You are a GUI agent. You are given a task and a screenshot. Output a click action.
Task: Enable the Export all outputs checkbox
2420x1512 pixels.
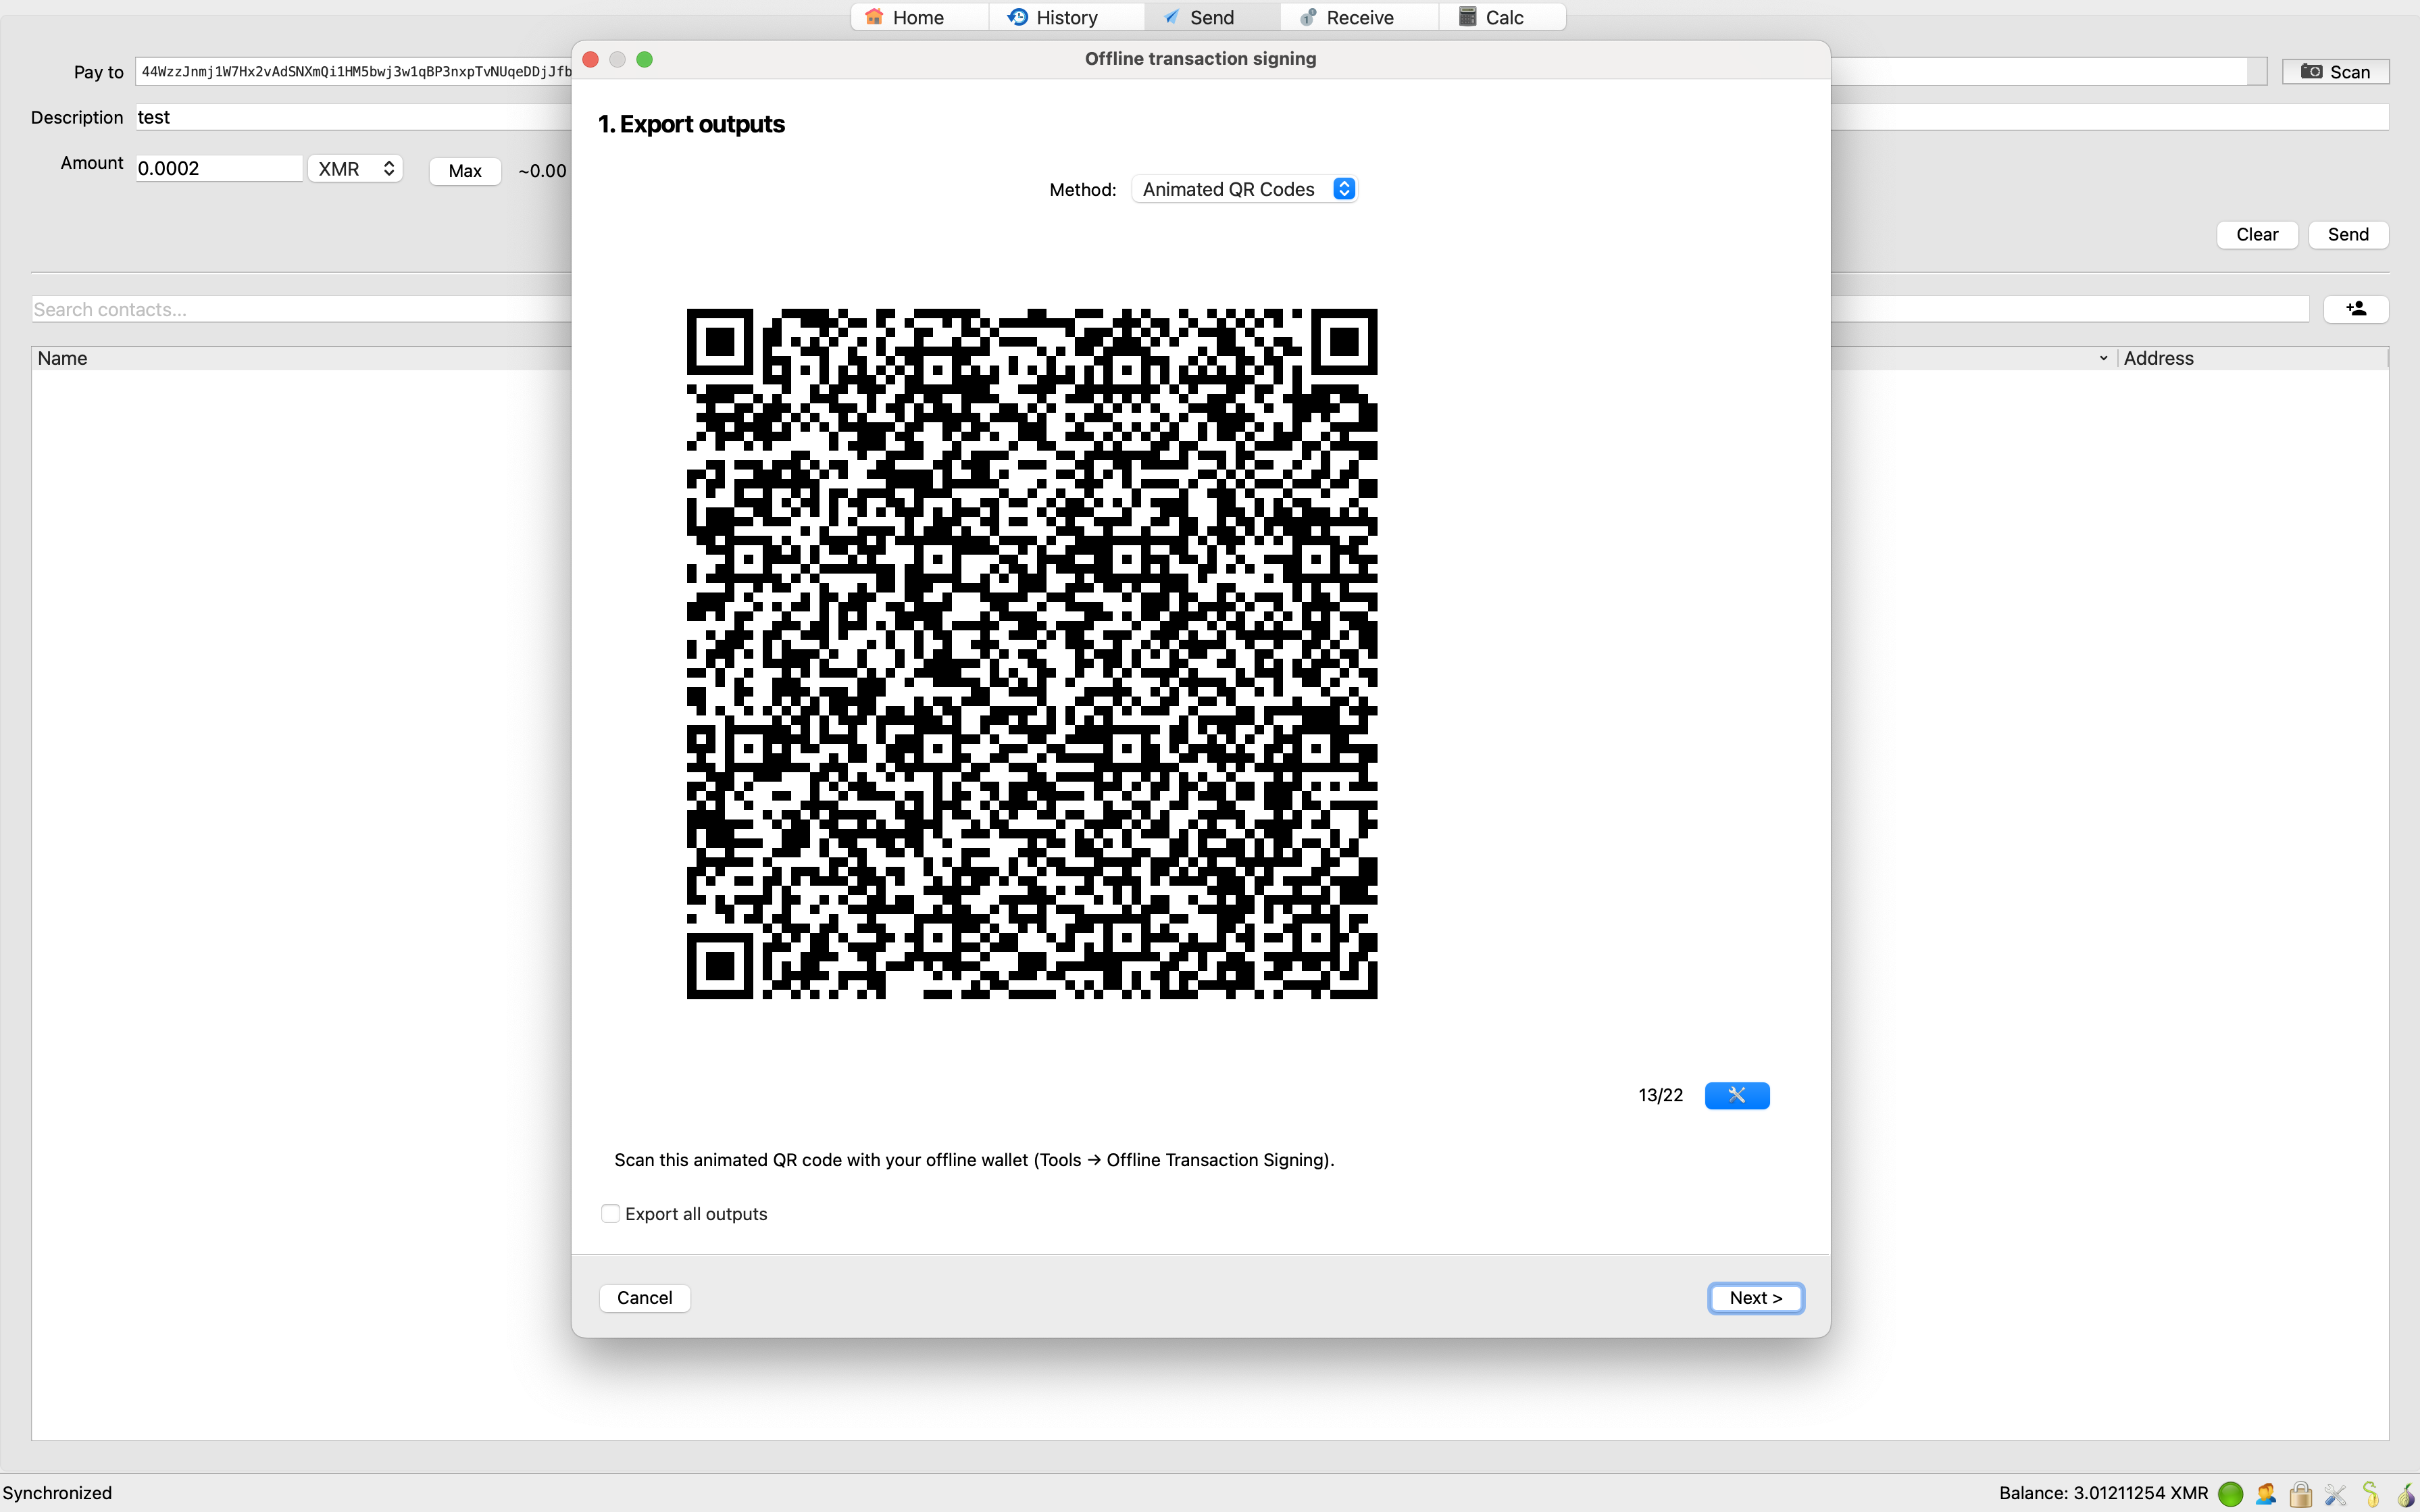tap(610, 1213)
